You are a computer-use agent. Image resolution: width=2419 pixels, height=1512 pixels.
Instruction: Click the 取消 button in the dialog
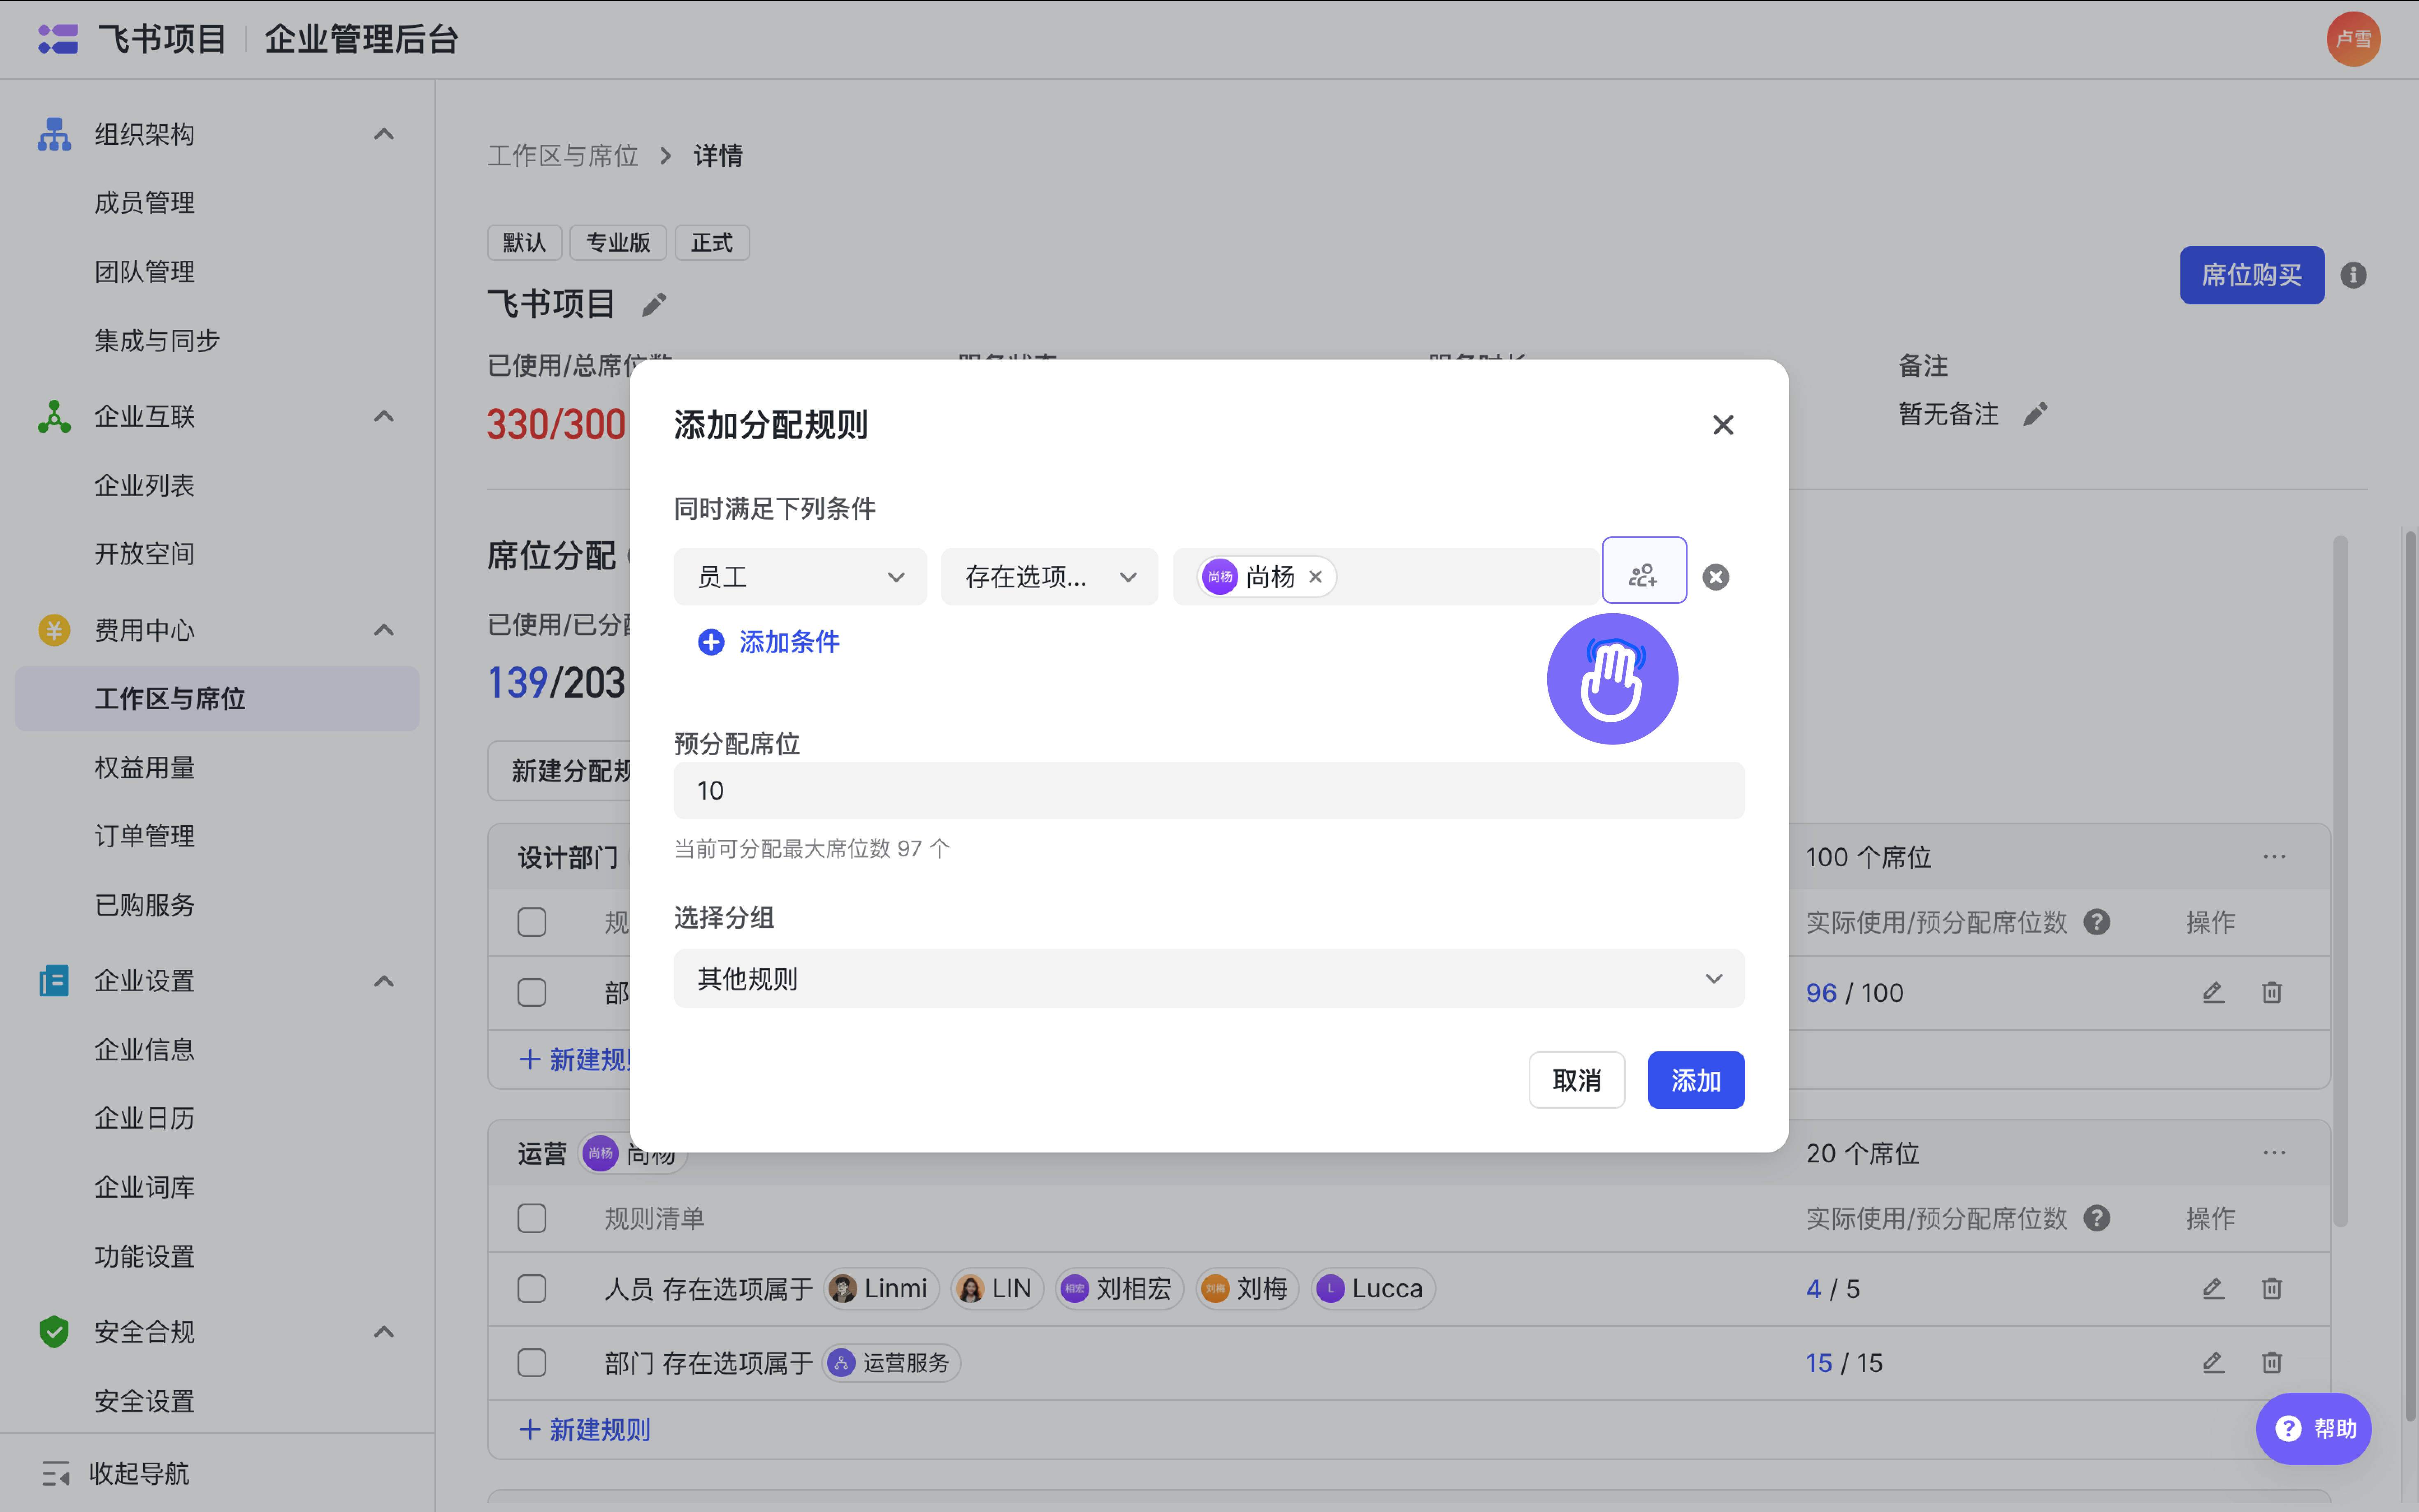coord(1577,1080)
